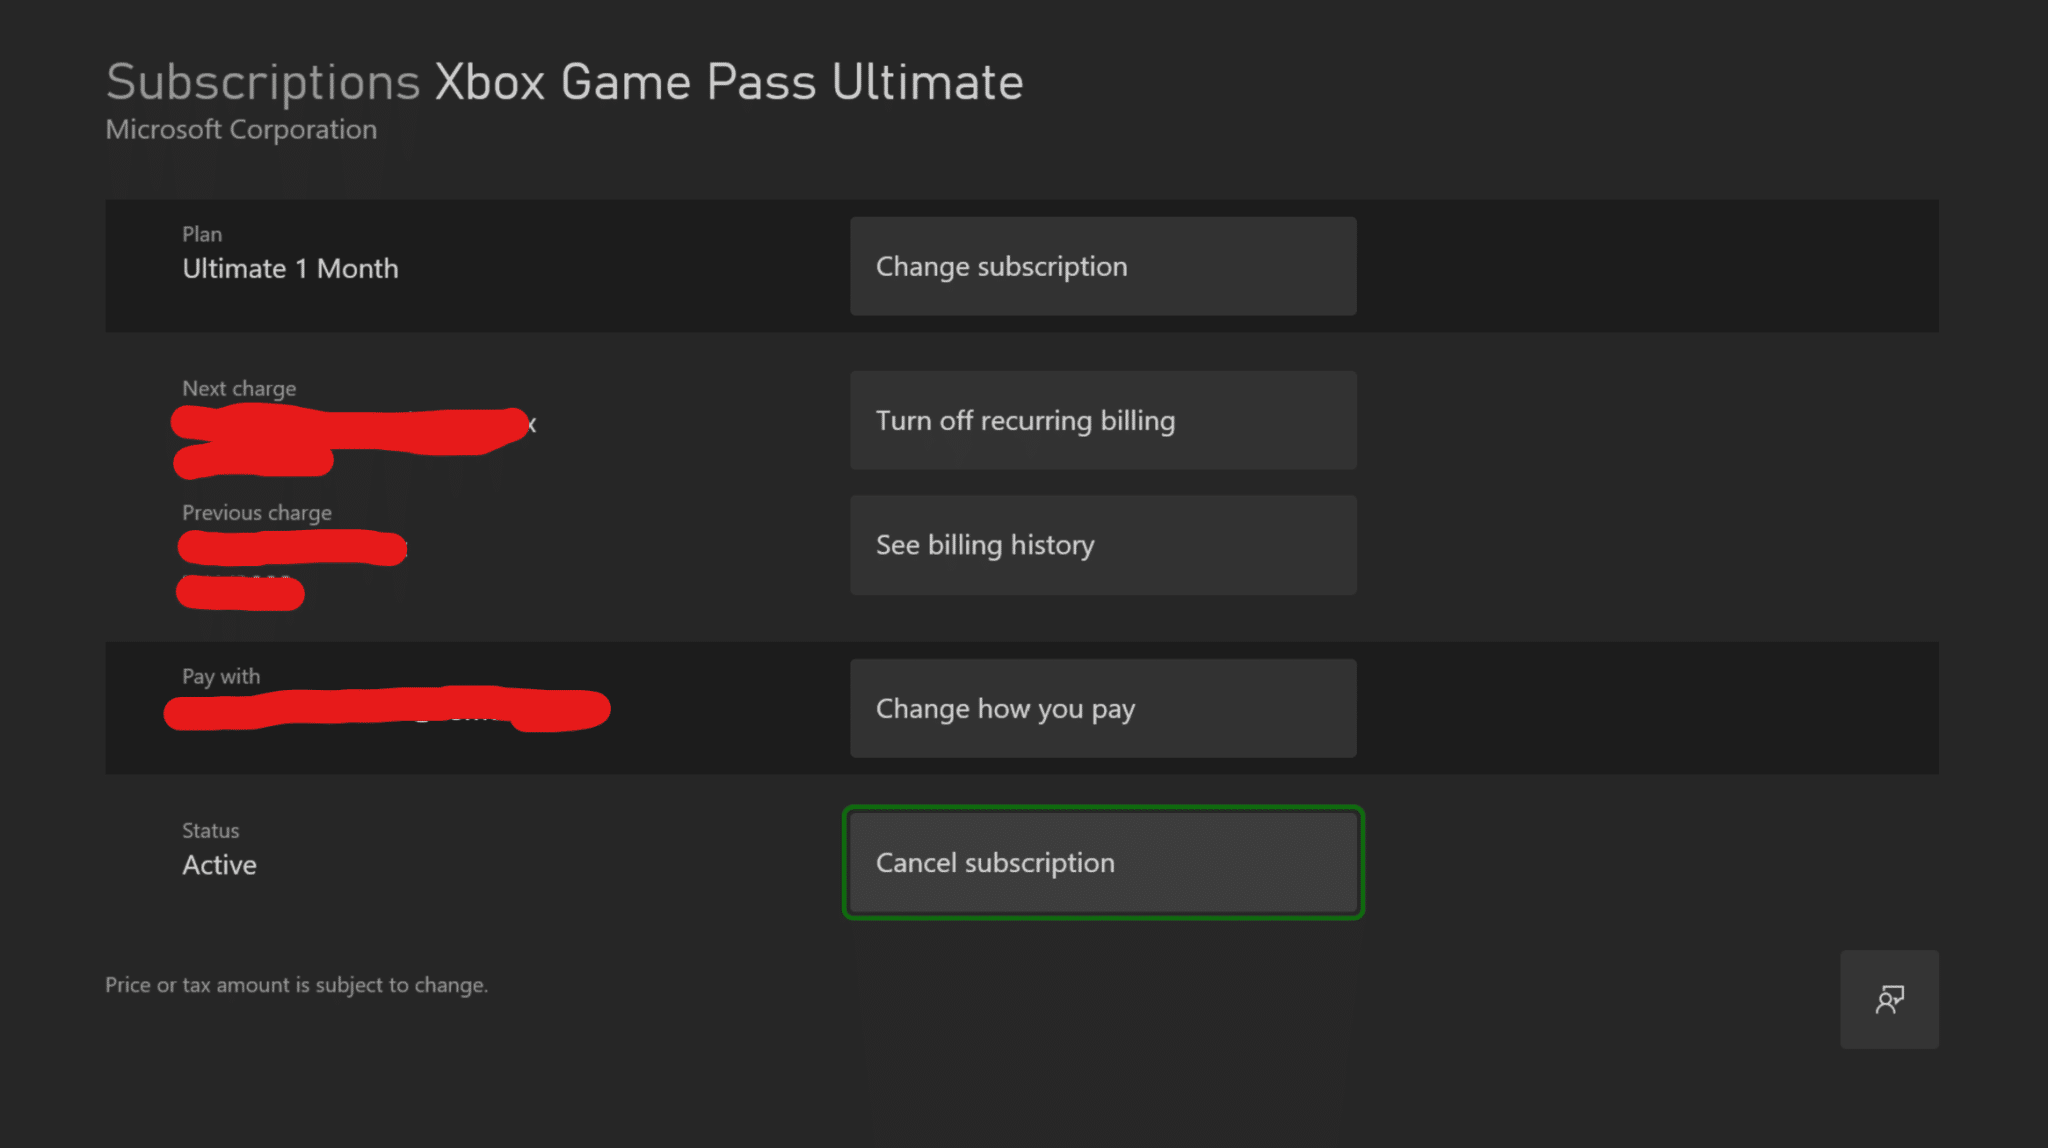
Task: Click the redacted payment method text
Action: 385,709
